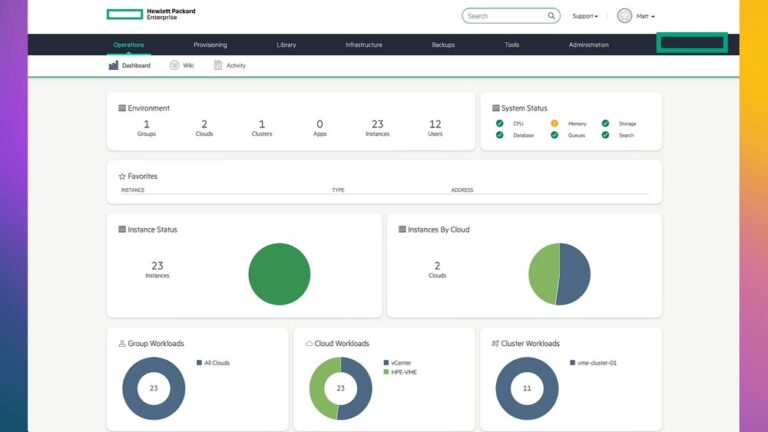Open the Provisioning menu
Image resolution: width=768 pixels, height=432 pixels.
(210, 45)
